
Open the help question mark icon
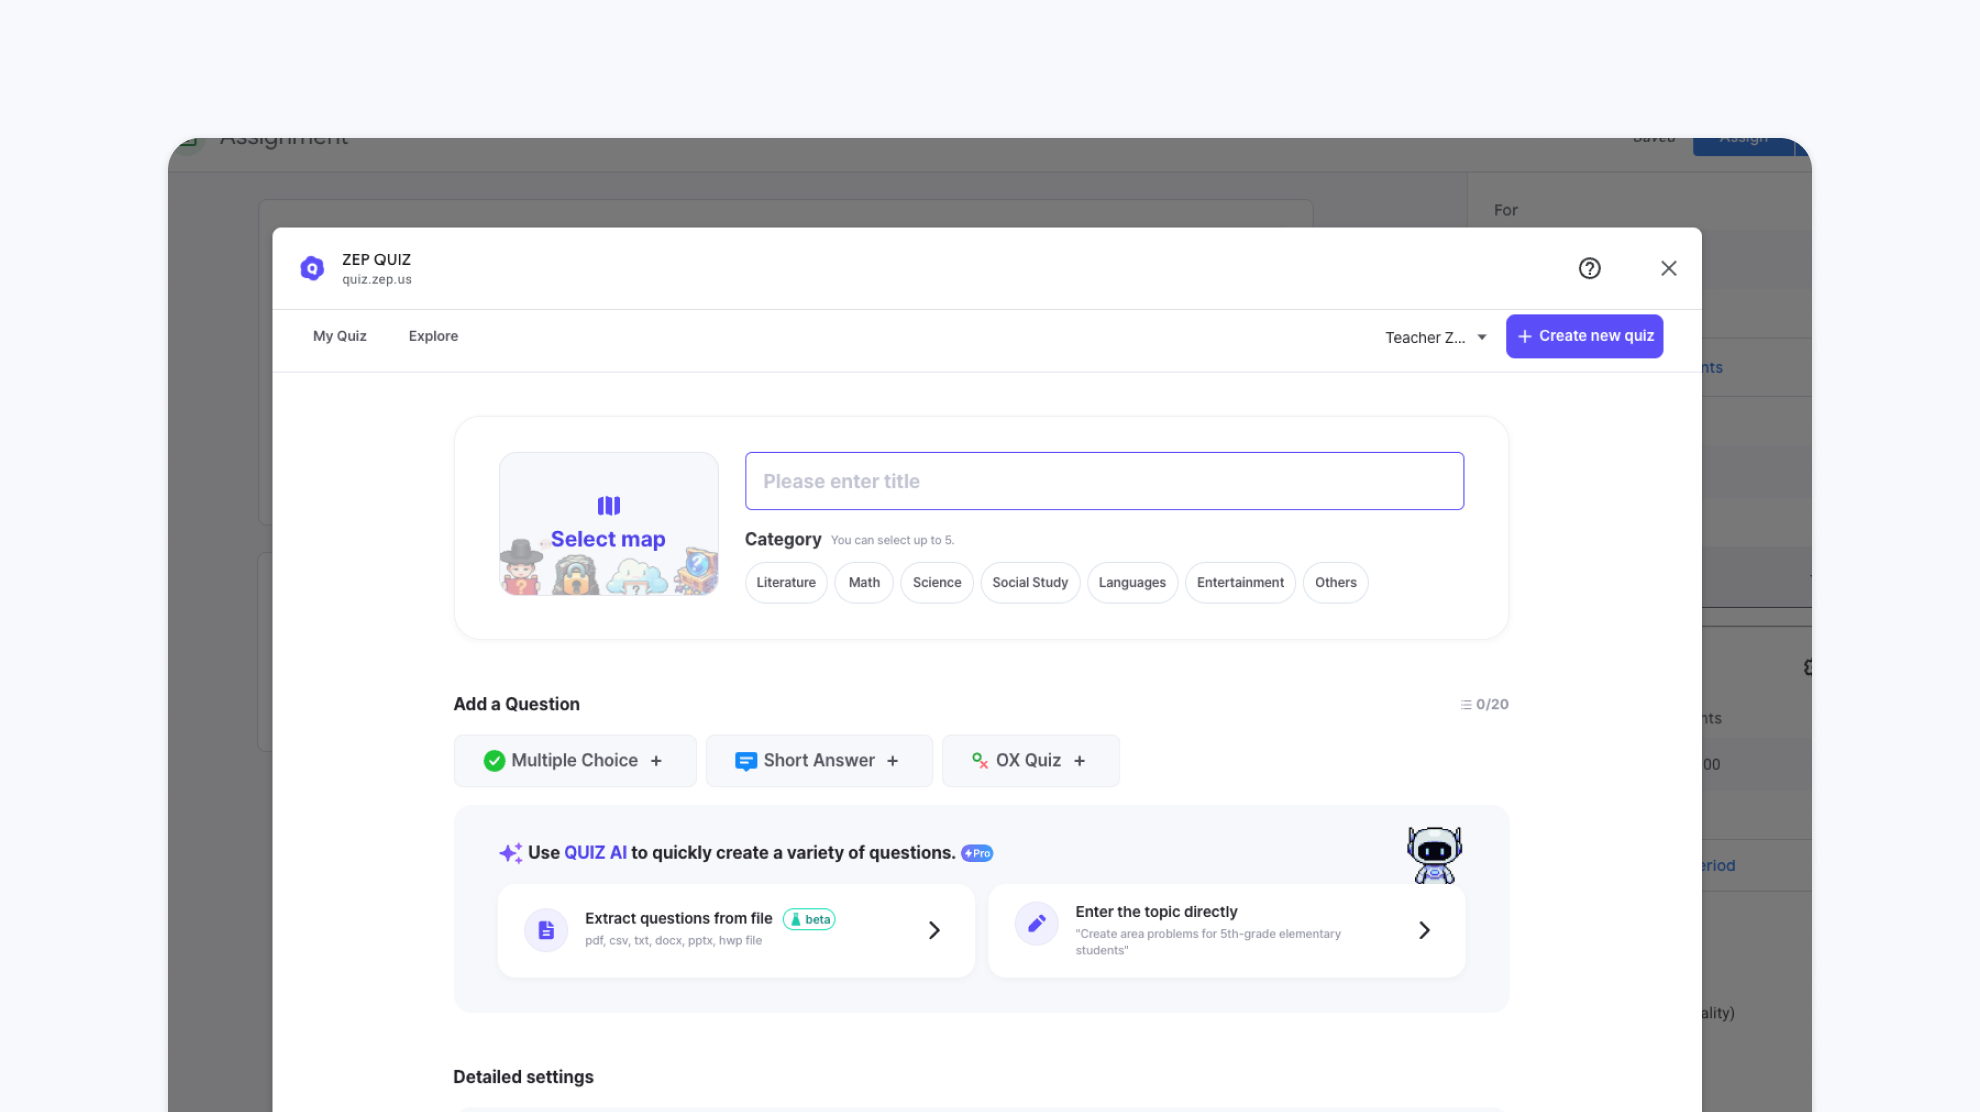[1589, 268]
